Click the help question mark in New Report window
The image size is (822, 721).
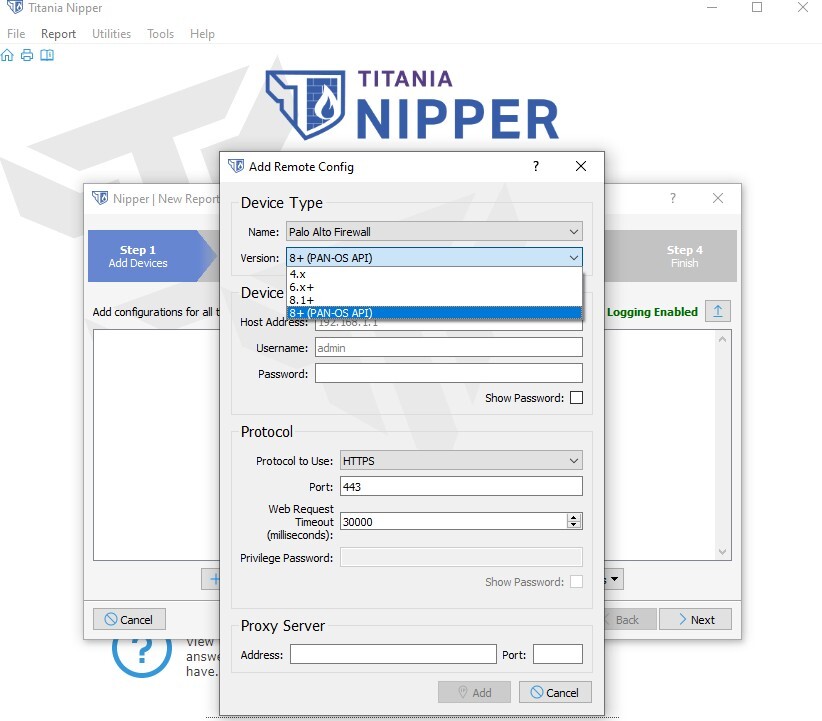coord(673,198)
